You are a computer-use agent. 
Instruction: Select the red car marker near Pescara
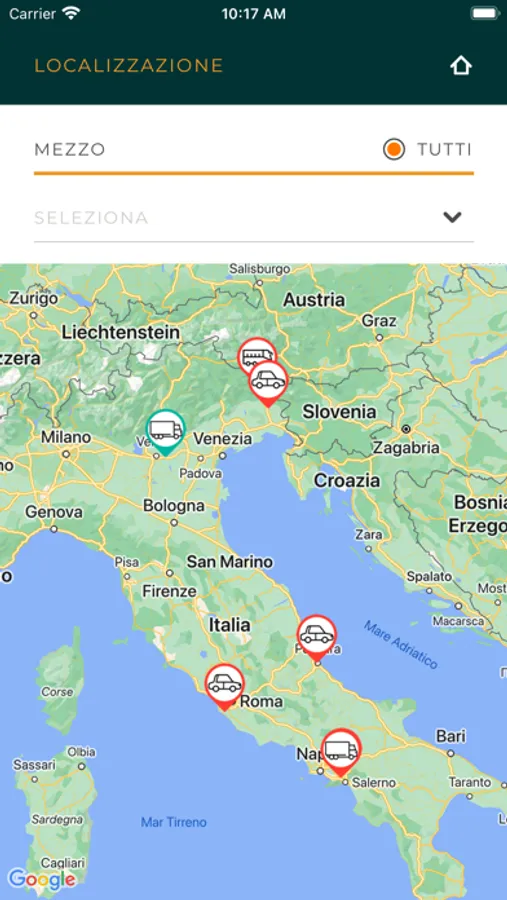point(316,638)
